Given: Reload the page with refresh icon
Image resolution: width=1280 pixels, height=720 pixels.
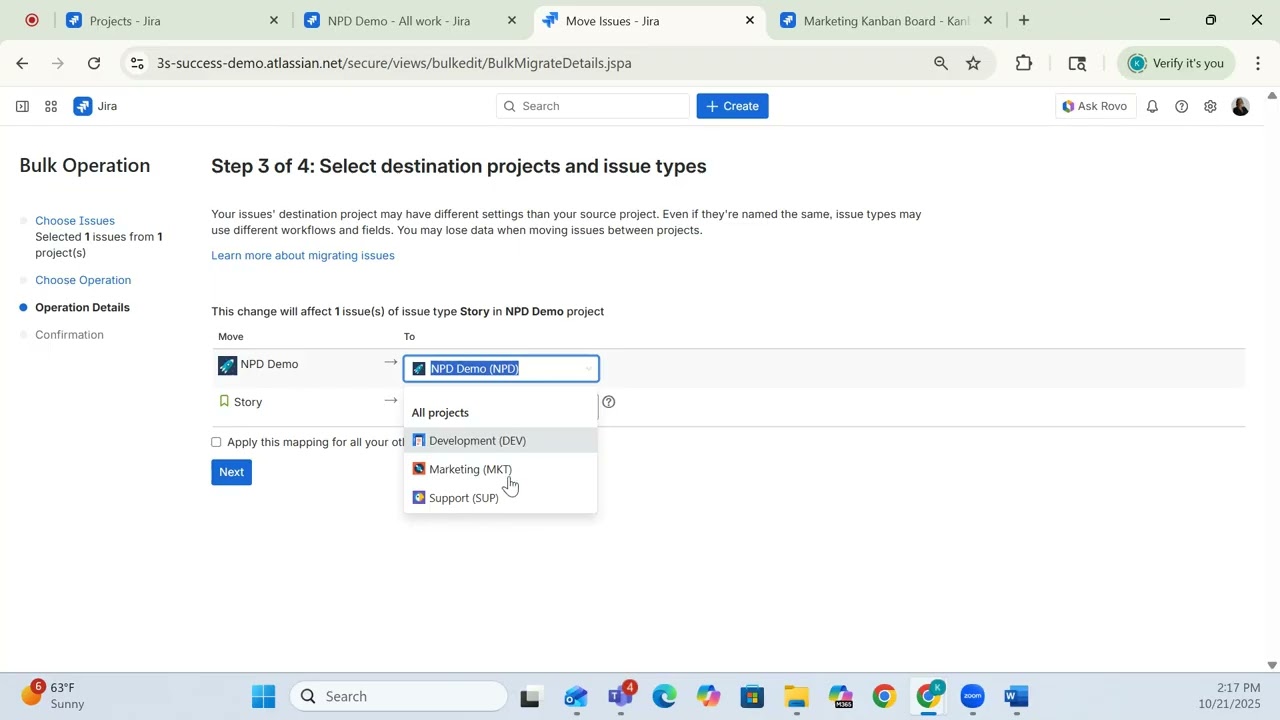Looking at the screenshot, I should [x=94, y=63].
